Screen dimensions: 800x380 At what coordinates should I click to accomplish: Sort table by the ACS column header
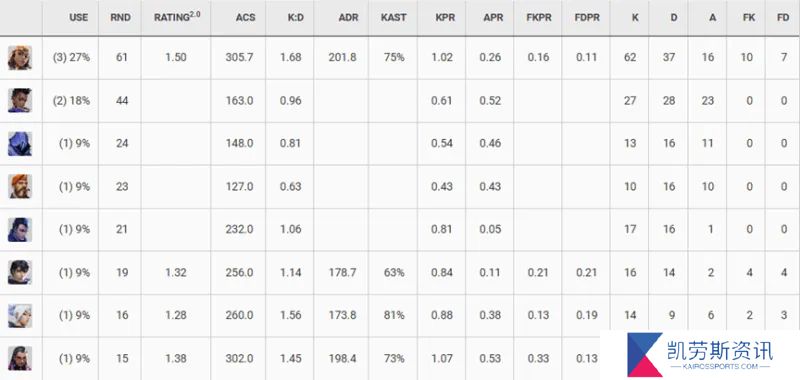pos(244,17)
